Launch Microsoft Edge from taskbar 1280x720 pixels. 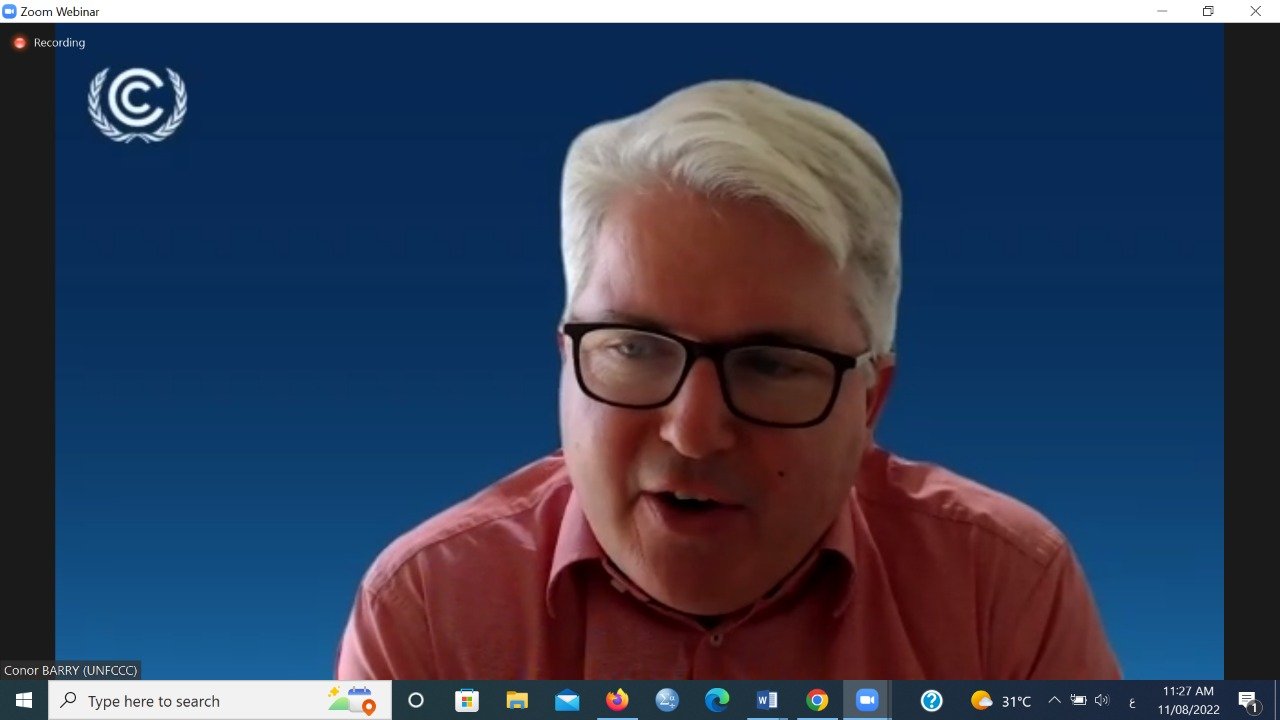(x=717, y=700)
